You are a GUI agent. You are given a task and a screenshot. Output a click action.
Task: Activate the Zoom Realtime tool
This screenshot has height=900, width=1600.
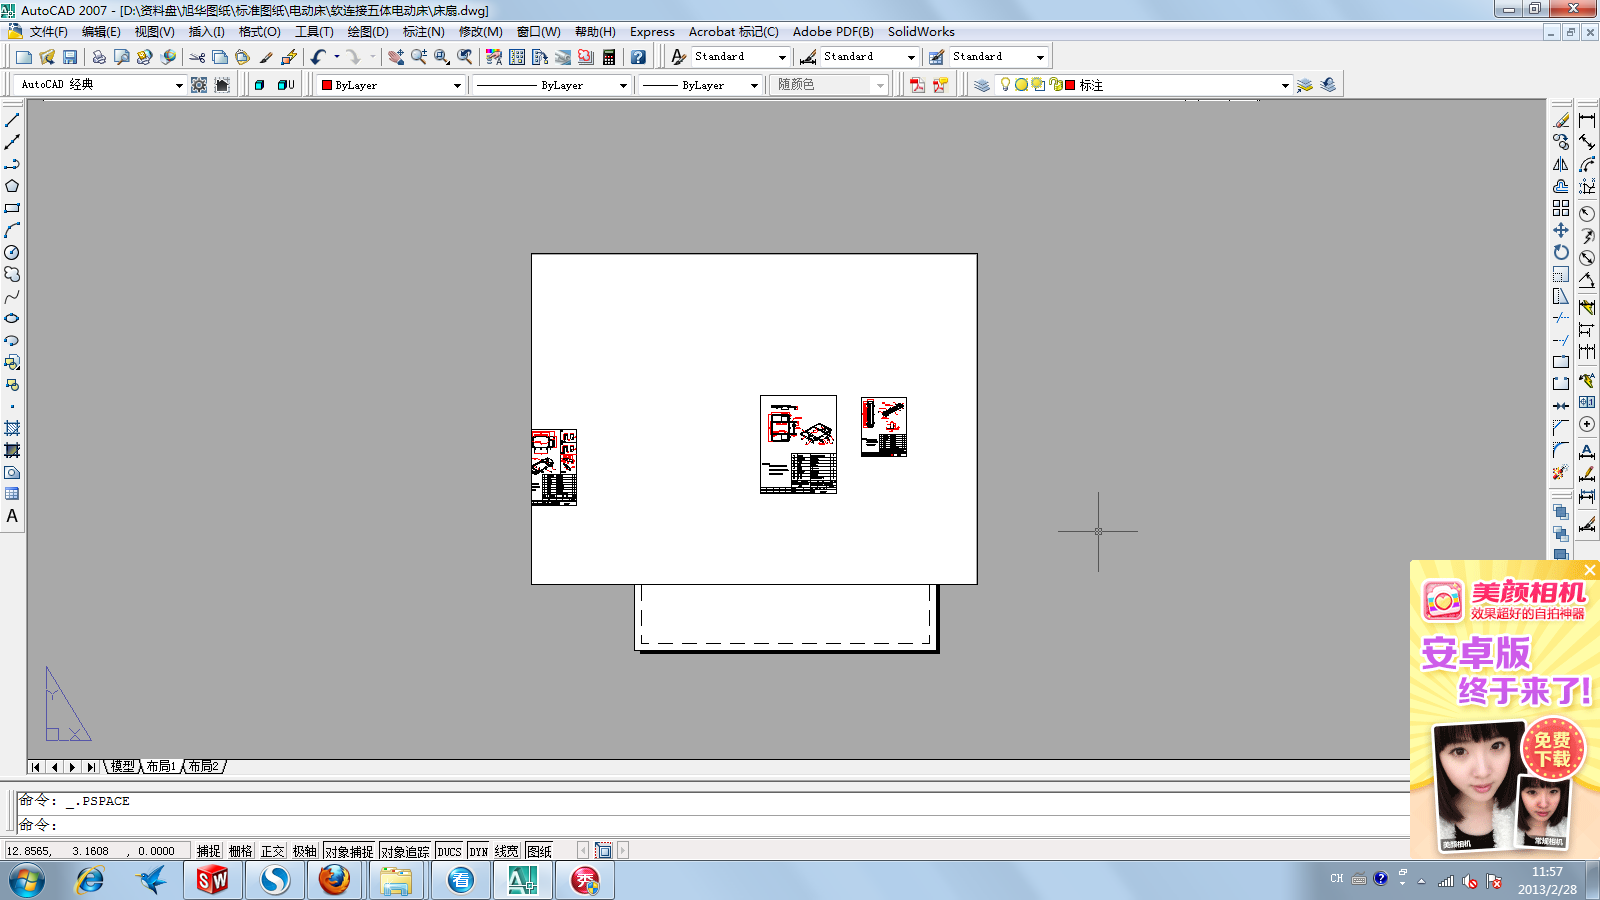coord(419,57)
